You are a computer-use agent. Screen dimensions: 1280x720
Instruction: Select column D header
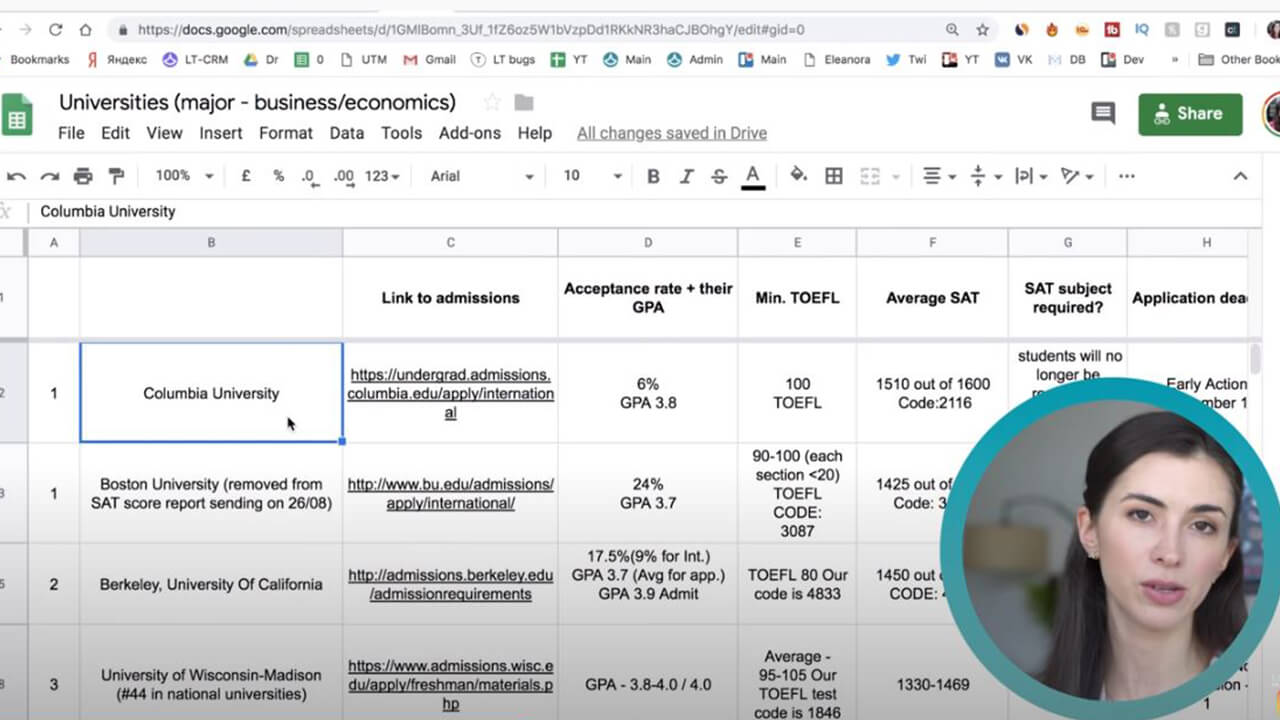pyautogui.click(x=648, y=242)
